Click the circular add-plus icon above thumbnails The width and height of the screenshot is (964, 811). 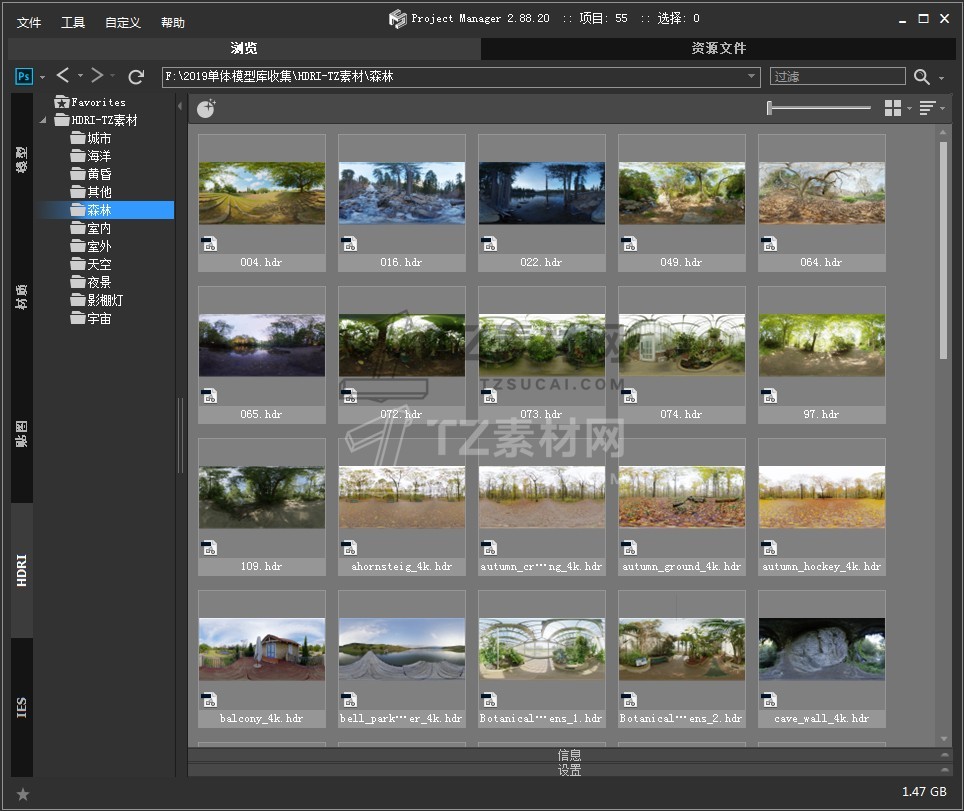click(x=206, y=108)
